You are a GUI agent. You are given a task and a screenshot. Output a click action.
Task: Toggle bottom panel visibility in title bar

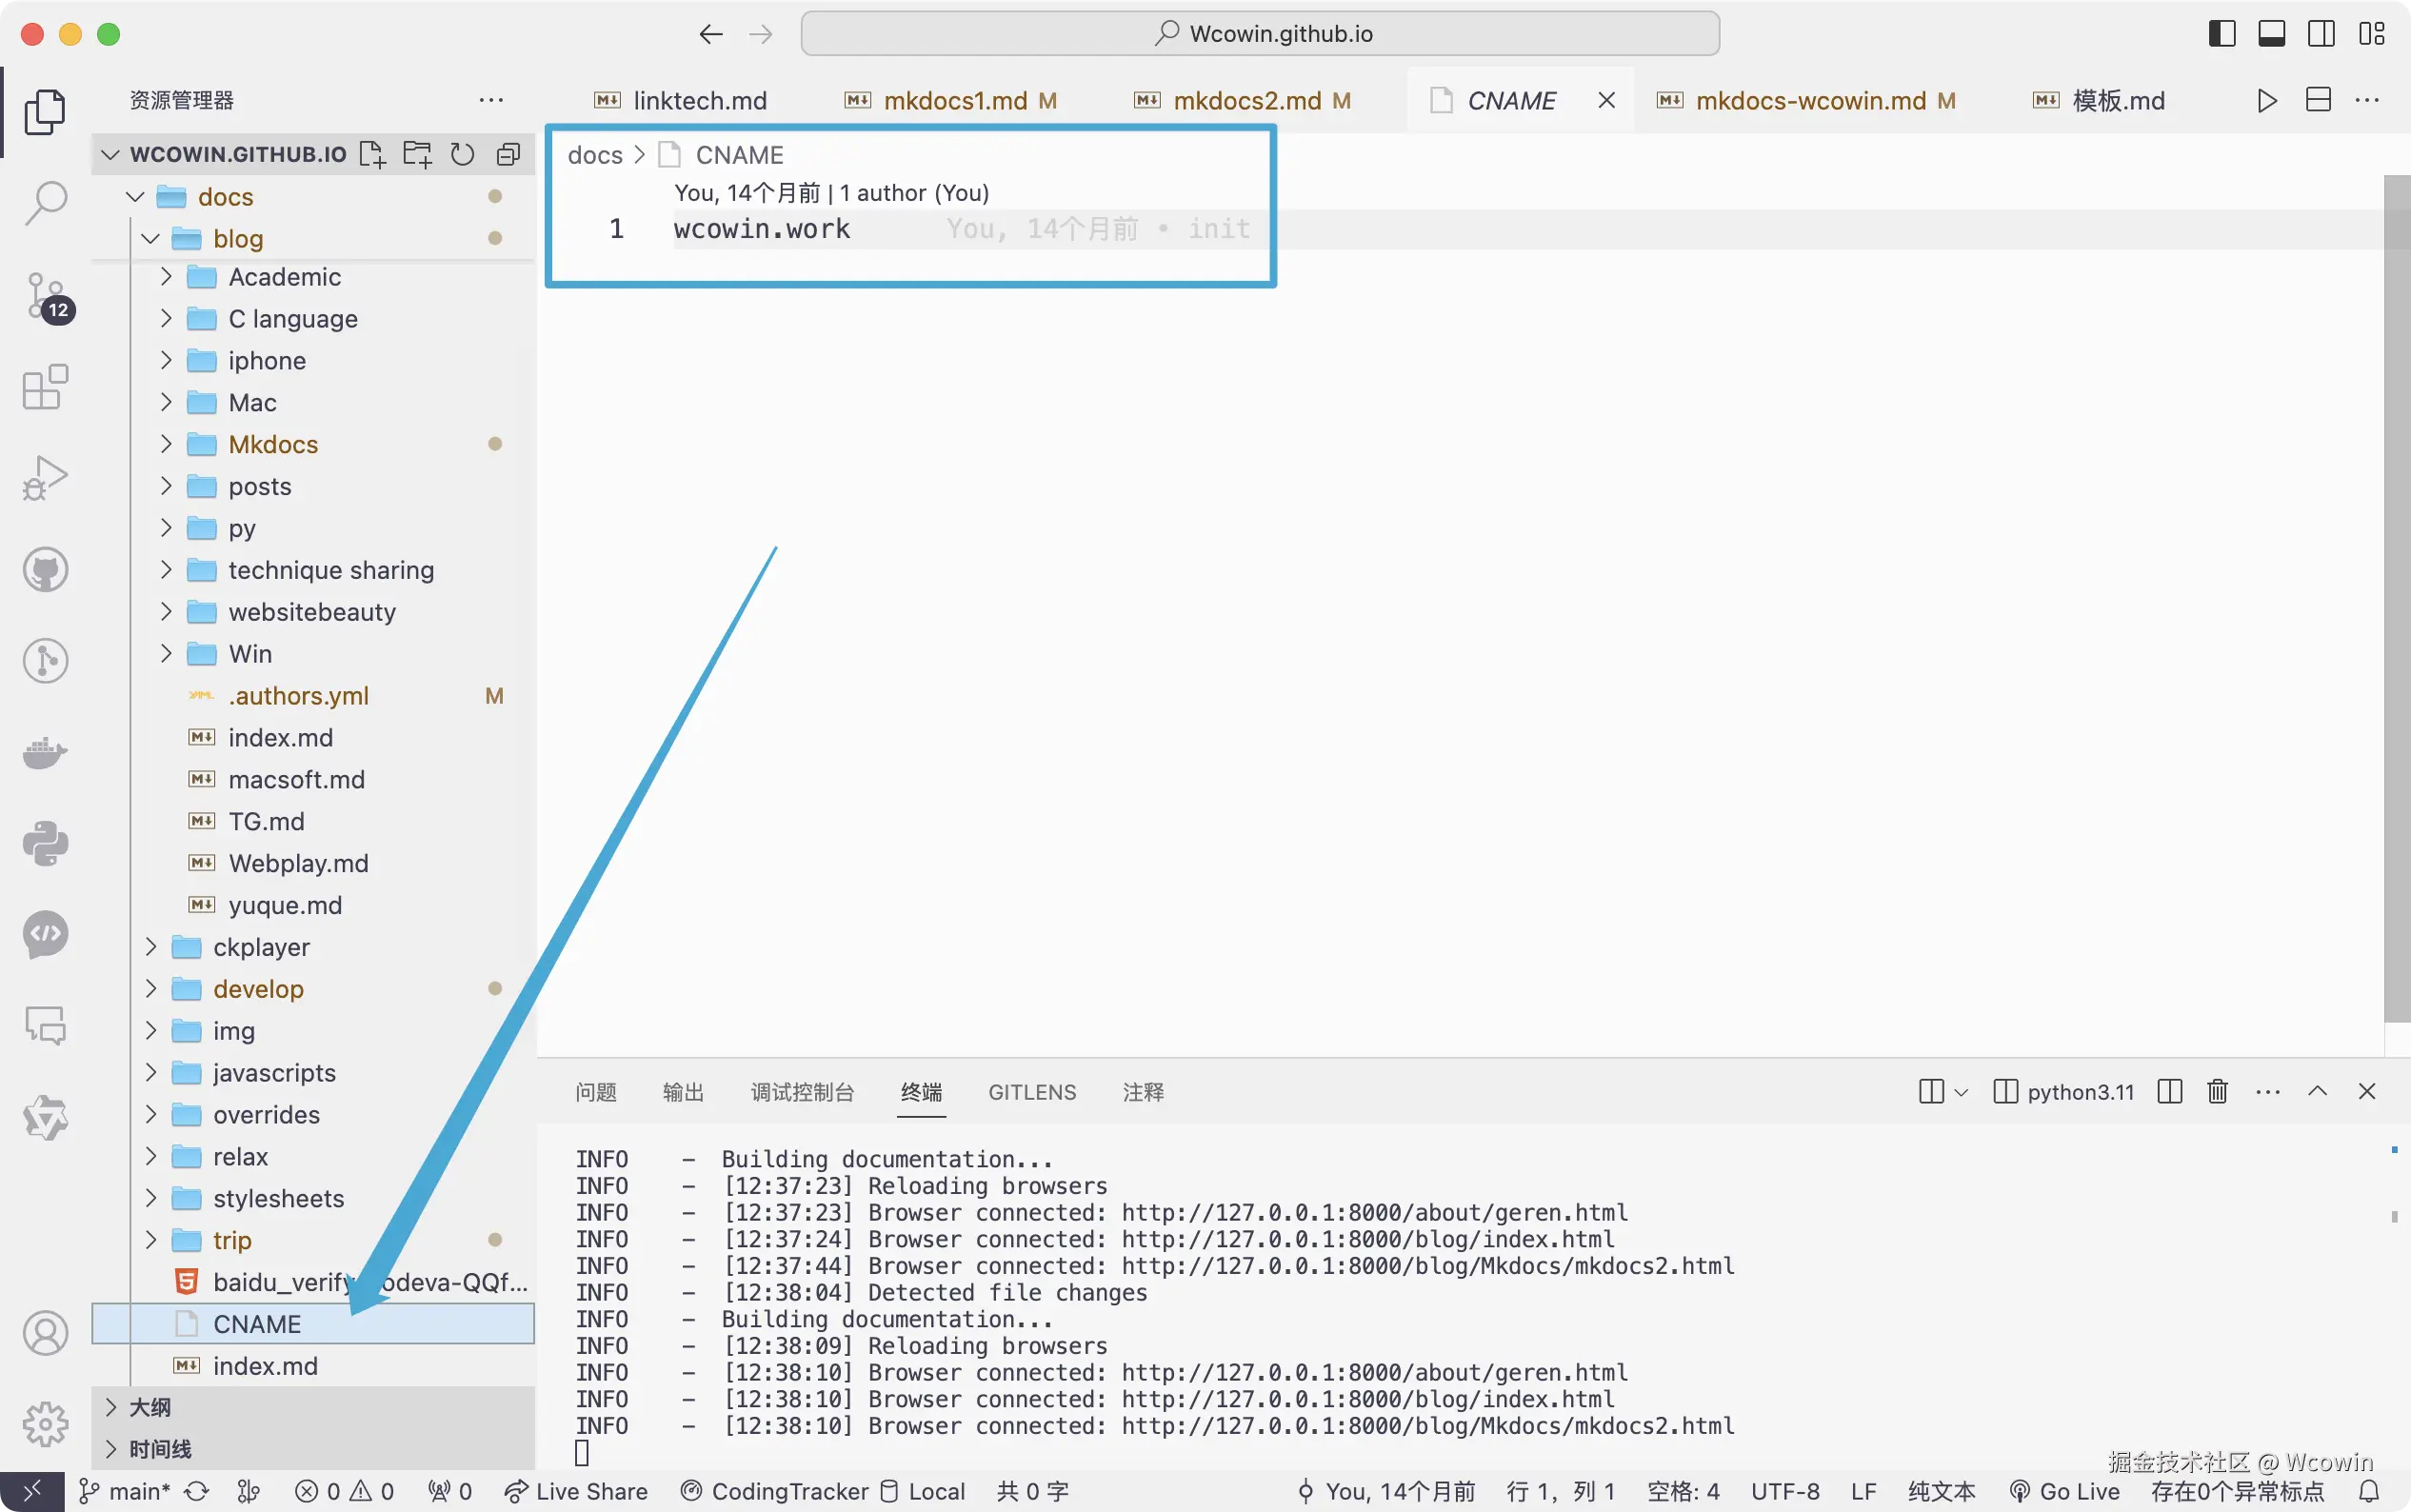(2271, 34)
